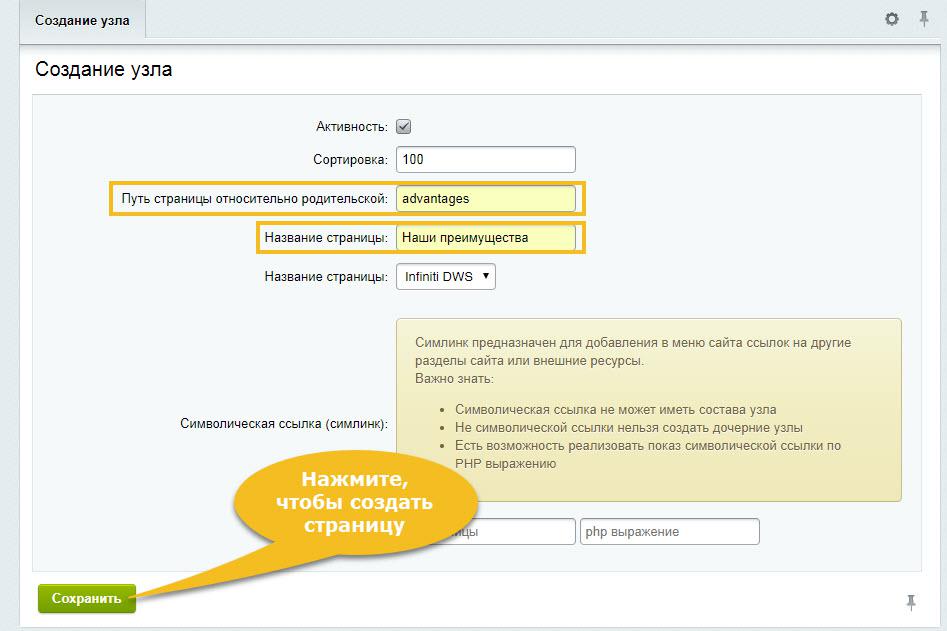Select the Создание узла tab
This screenshot has height=631, width=947.
82,21
